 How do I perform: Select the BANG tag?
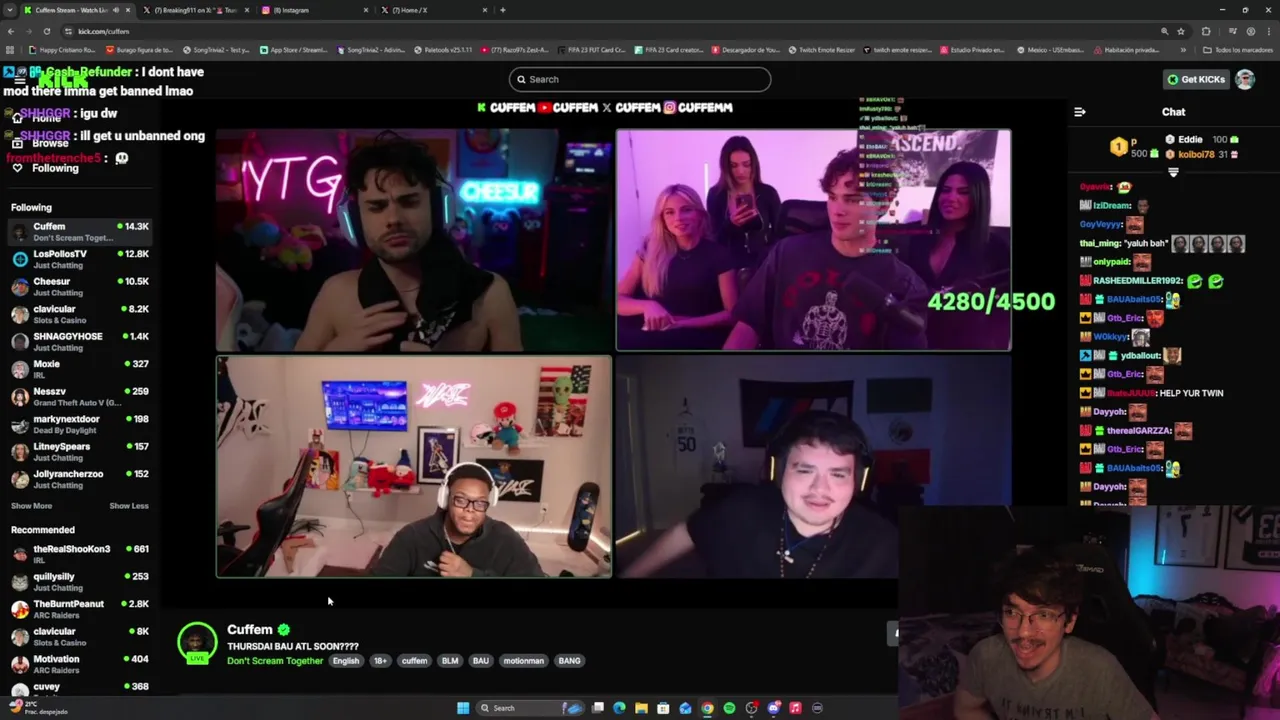click(569, 661)
